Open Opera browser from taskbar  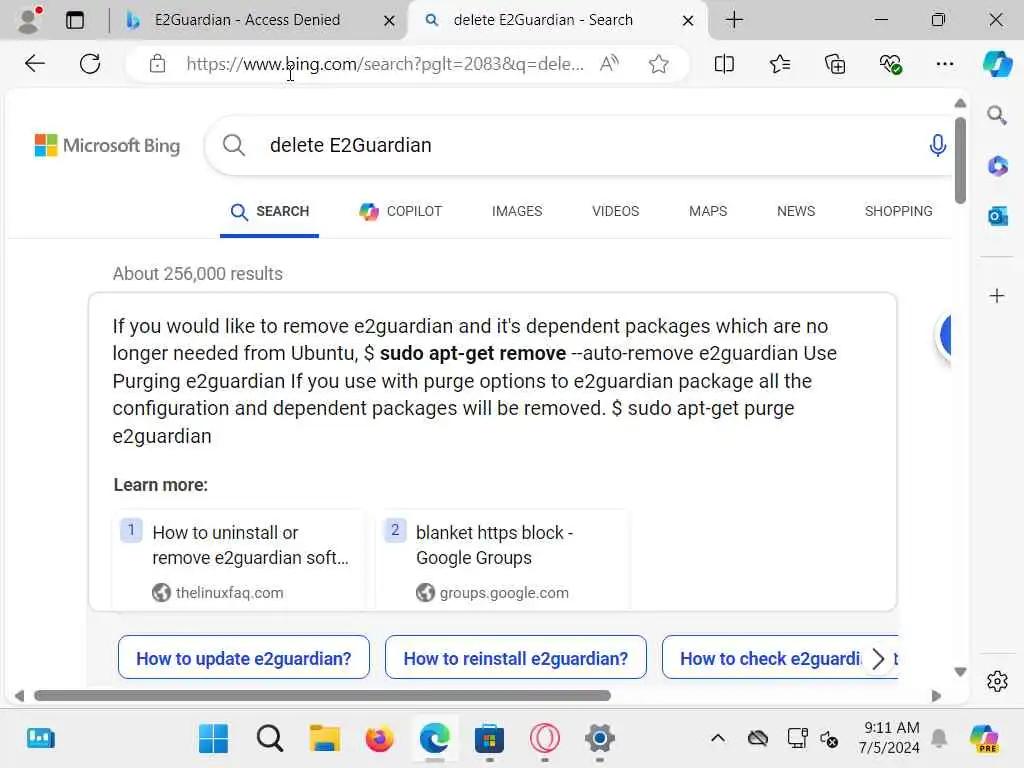pyautogui.click(x=545, y=739)
